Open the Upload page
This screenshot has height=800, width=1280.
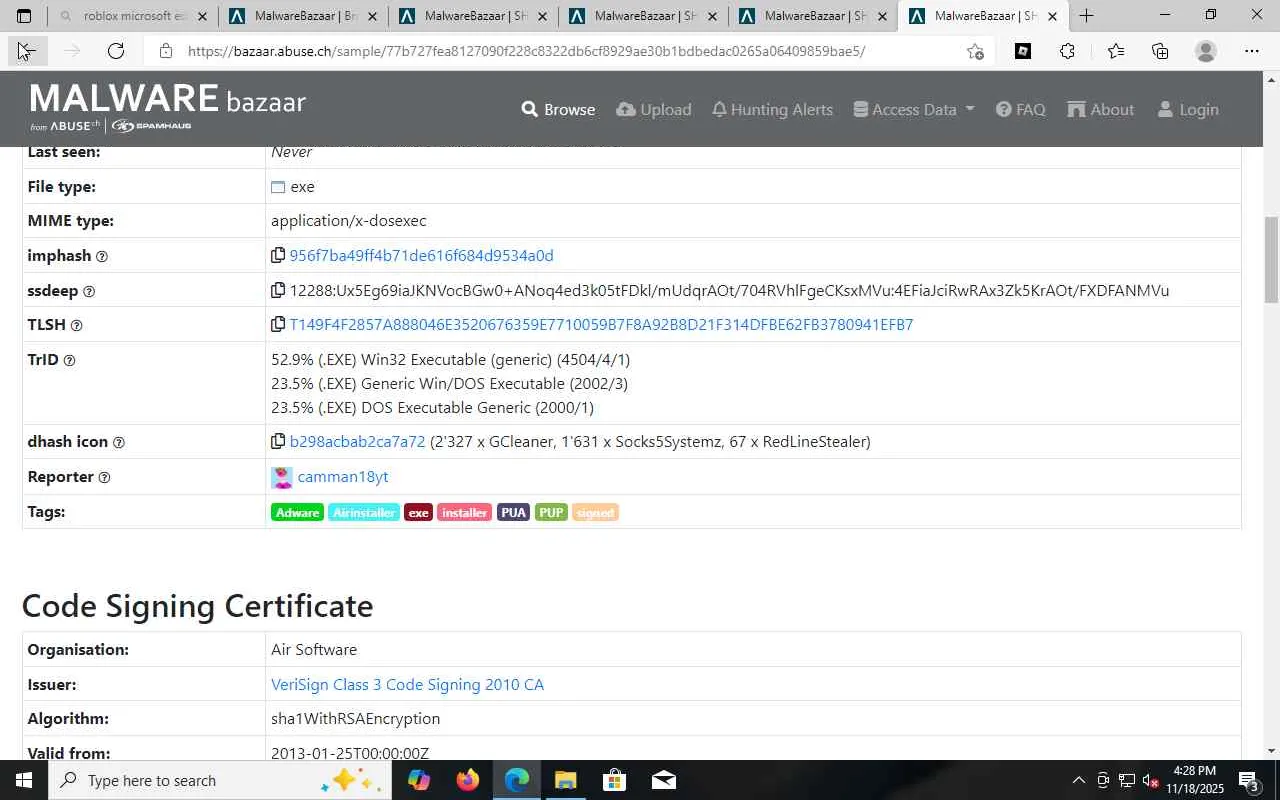tap(654, 110)
